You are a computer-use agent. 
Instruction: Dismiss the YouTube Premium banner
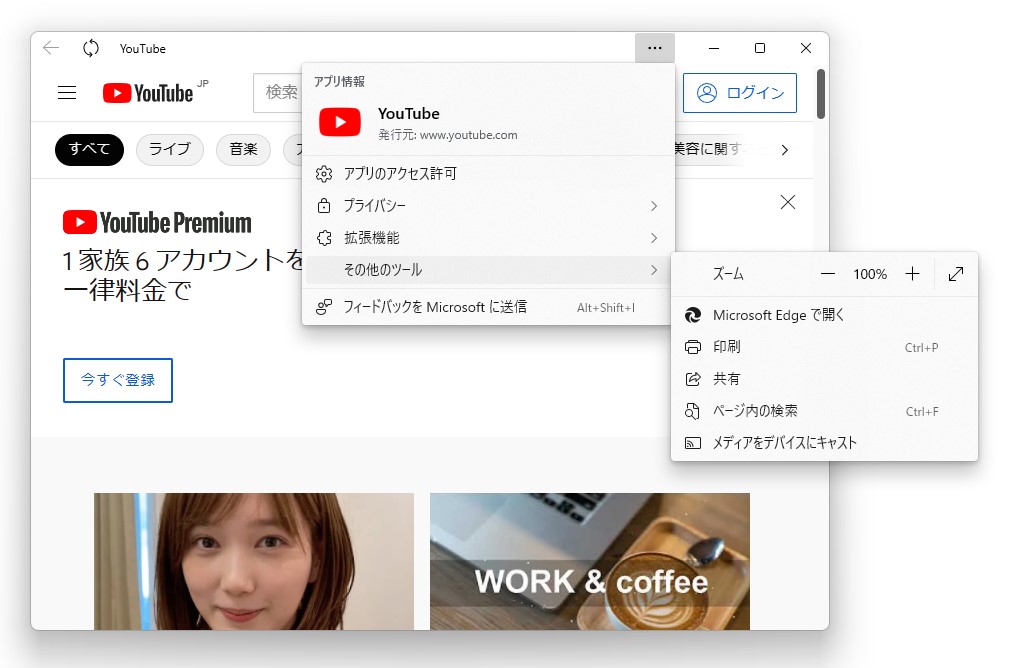[787, 202]
